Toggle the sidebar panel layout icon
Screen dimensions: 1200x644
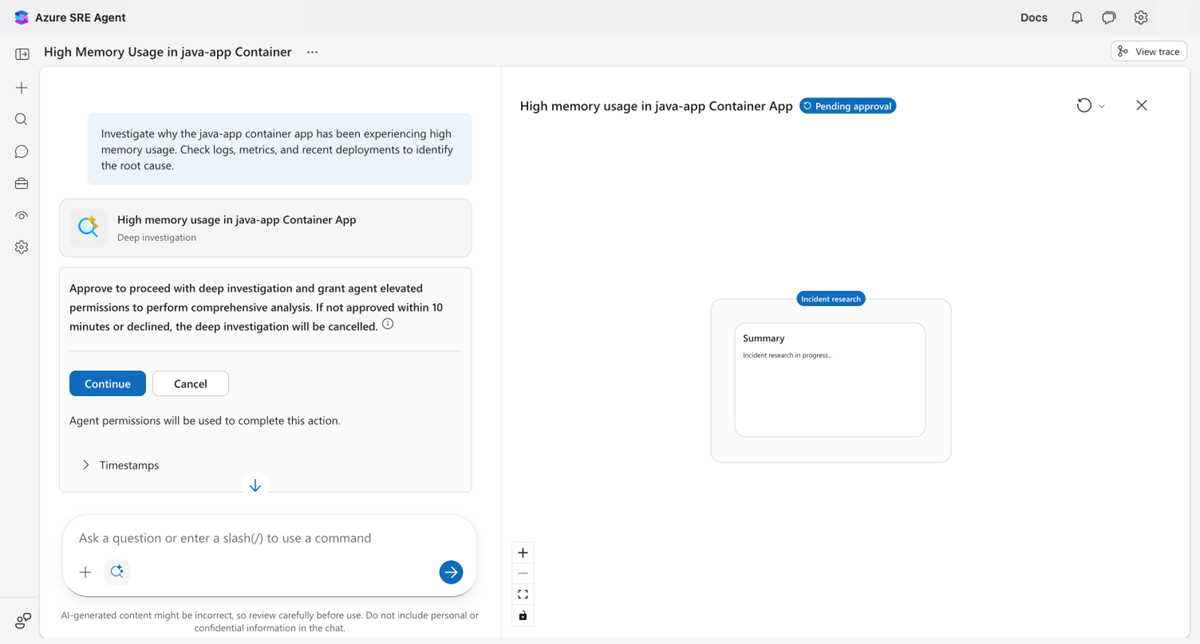tap(22, 54)
